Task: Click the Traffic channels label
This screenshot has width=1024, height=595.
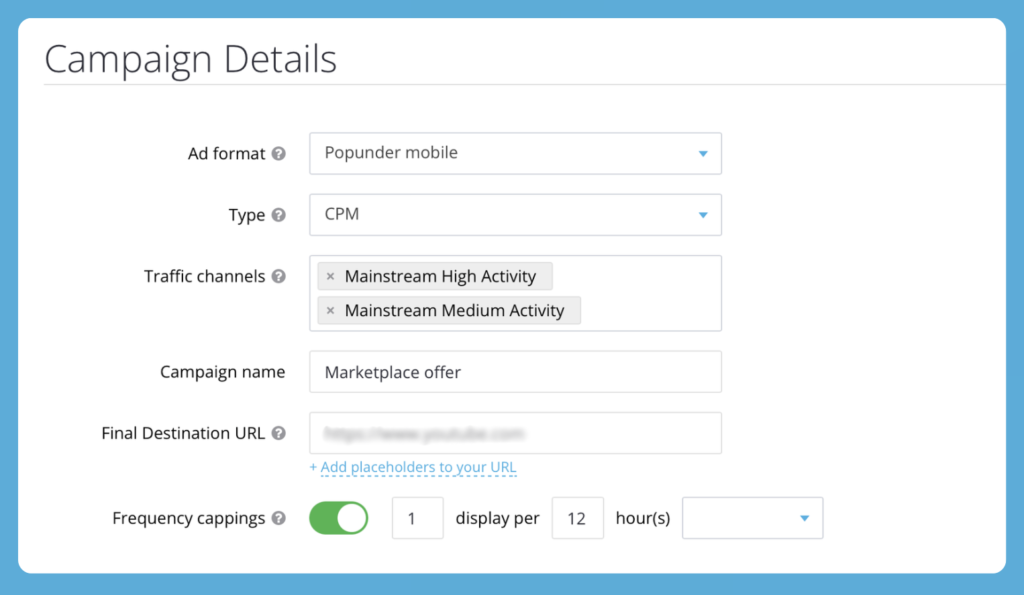Action: click(204, 276)
